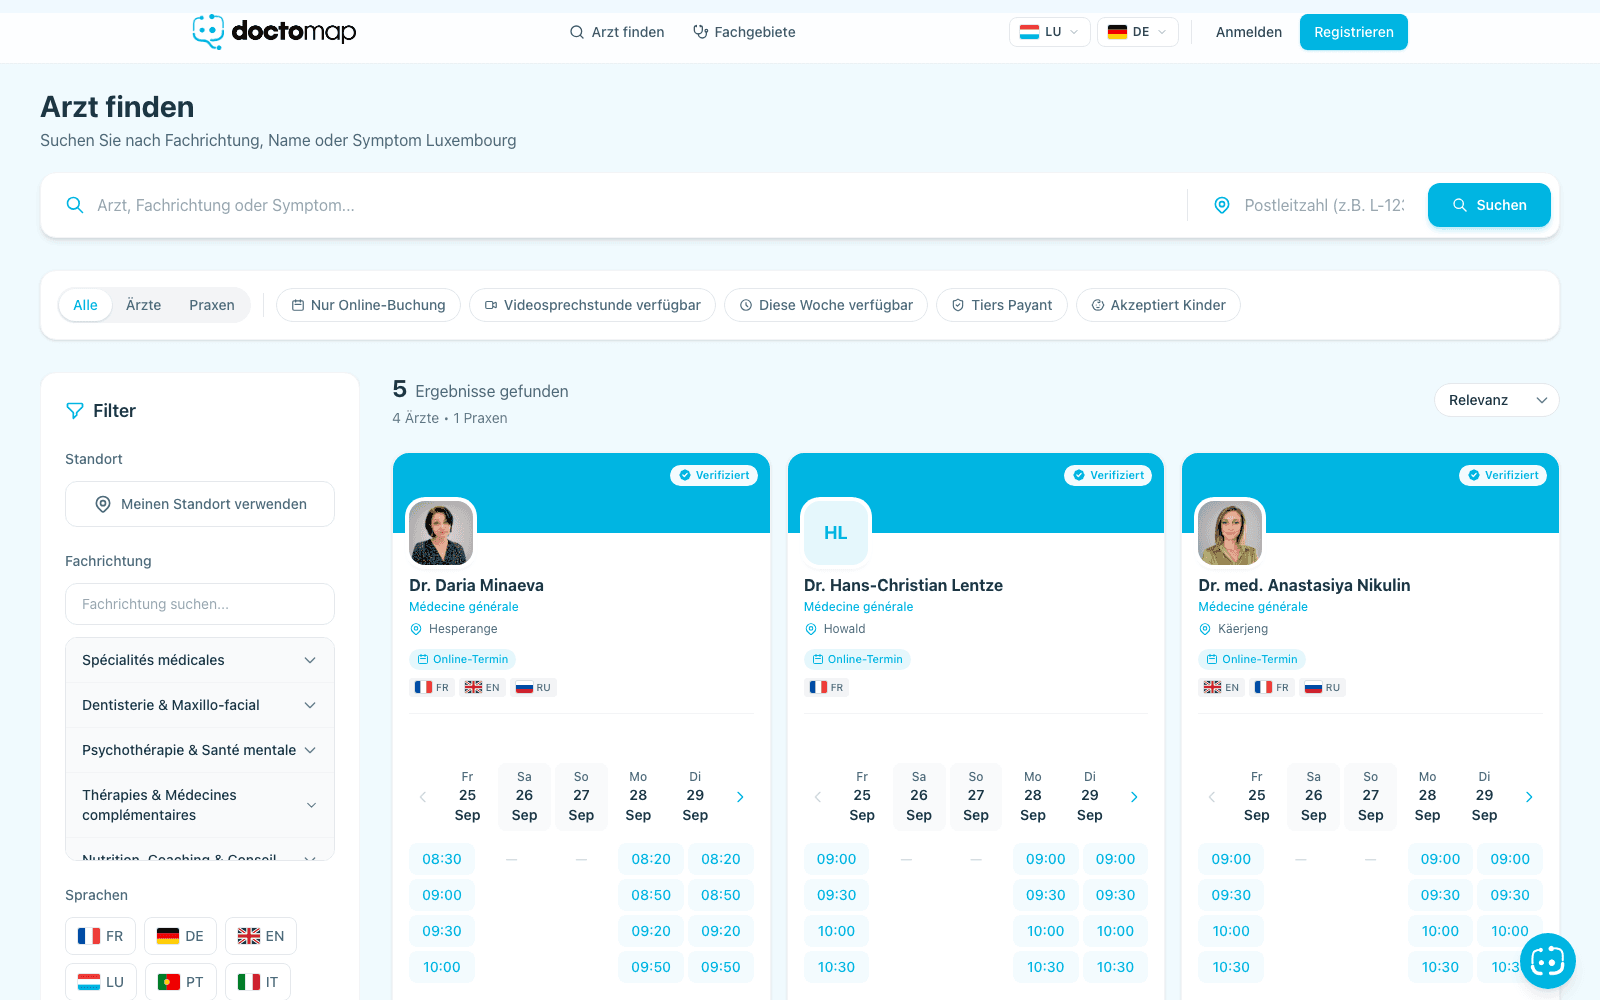Book the 08:30 Friday slot with Daria Minaeva
The image size is (1600, 1000).
pyautogui.click(x=442, y=859)
